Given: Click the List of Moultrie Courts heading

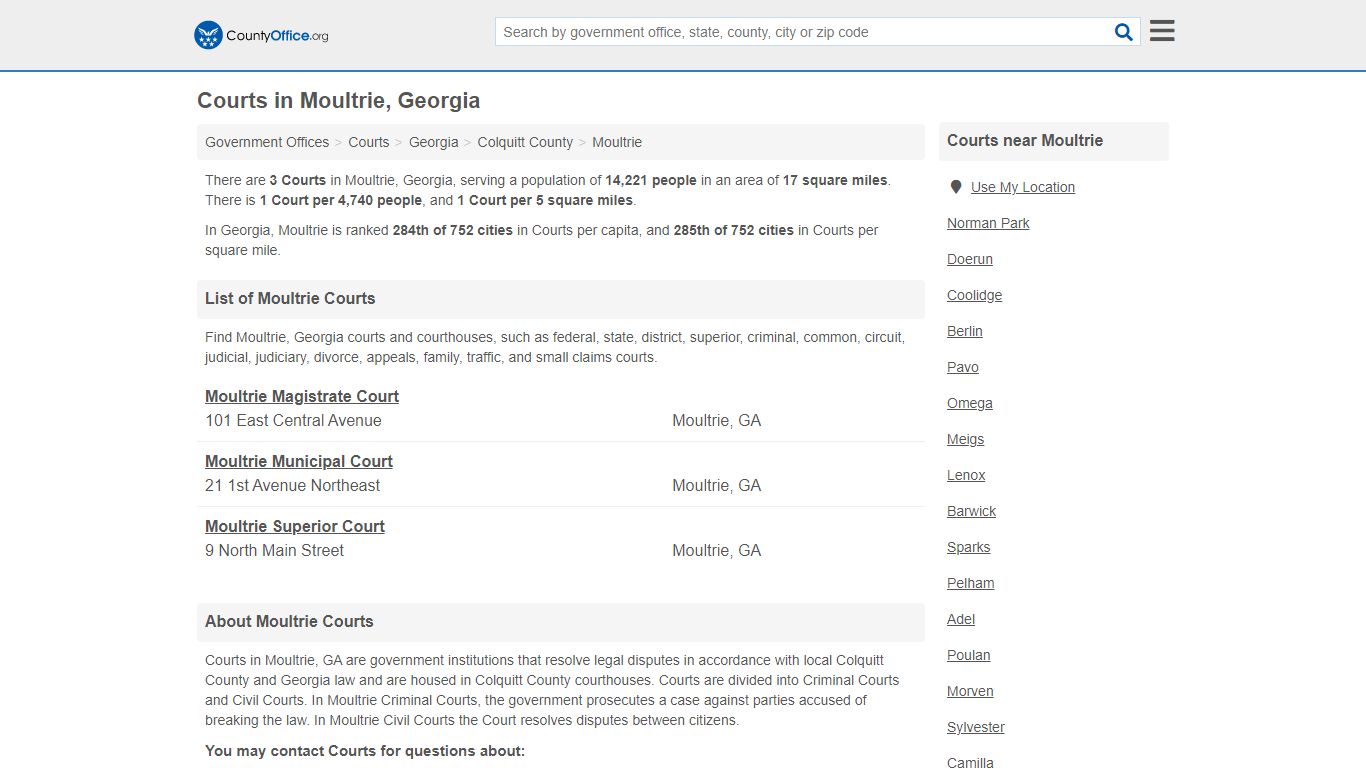Looking at the screenshot, I should point(290,298).
